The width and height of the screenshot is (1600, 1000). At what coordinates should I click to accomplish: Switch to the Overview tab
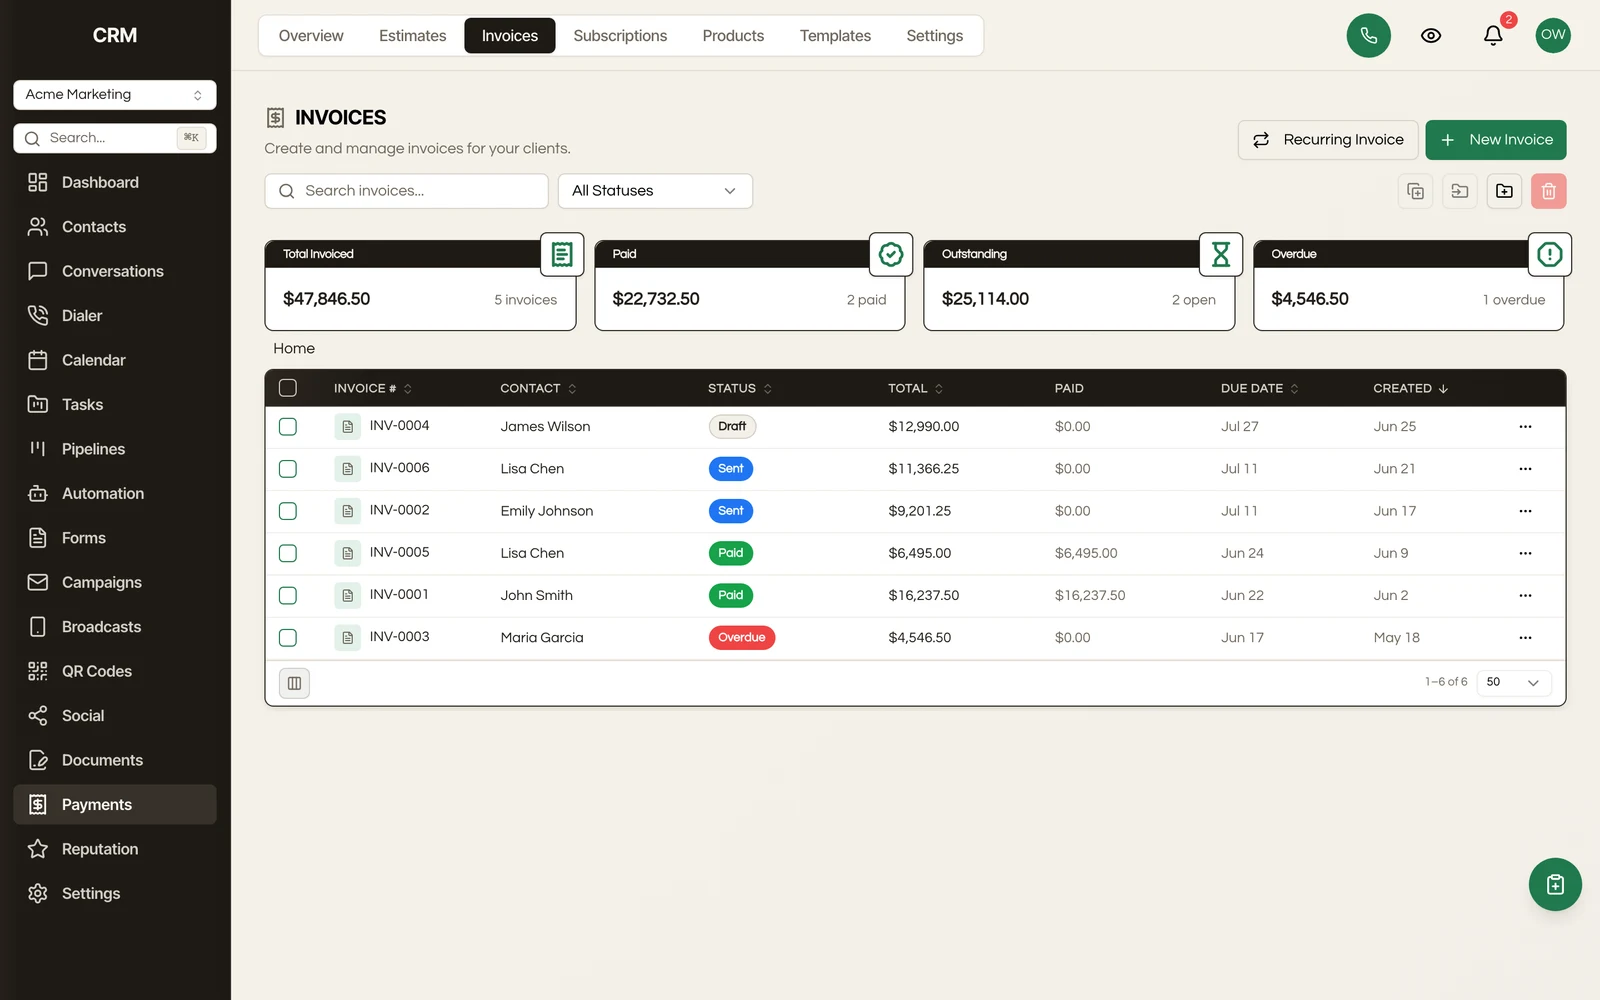[x=311, y=36]
